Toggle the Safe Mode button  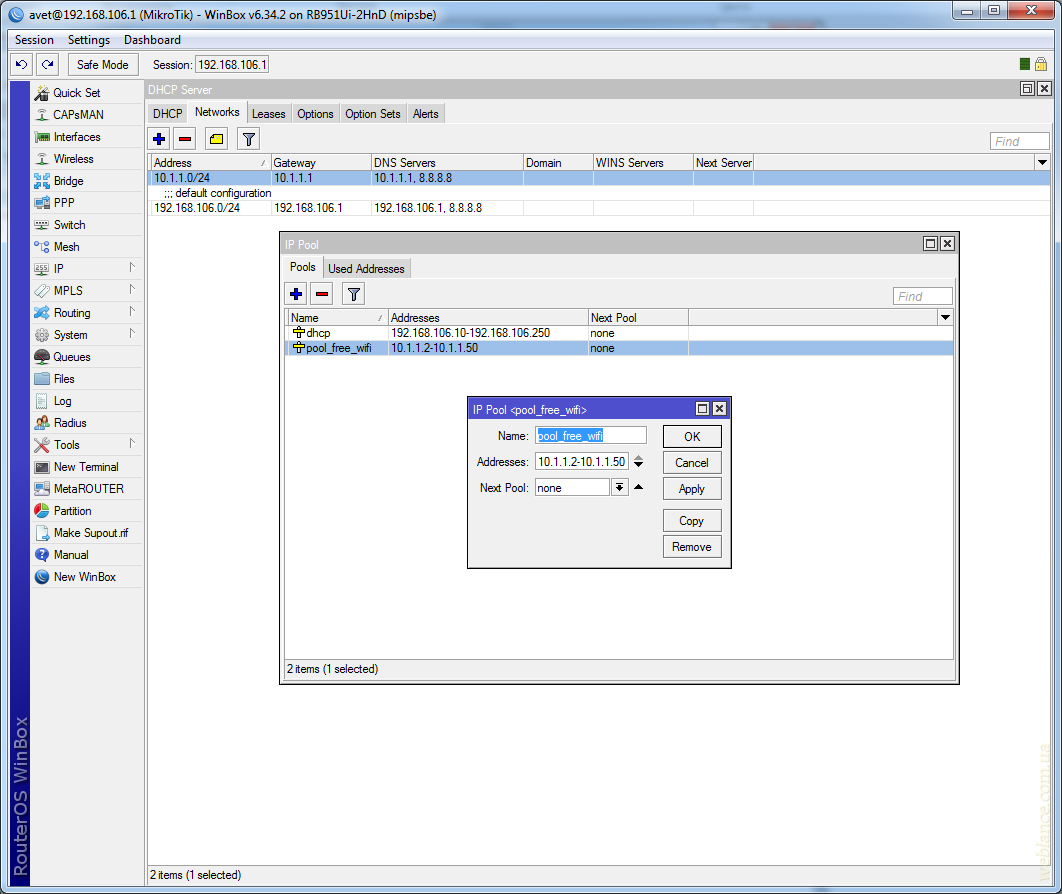(102, 64)
